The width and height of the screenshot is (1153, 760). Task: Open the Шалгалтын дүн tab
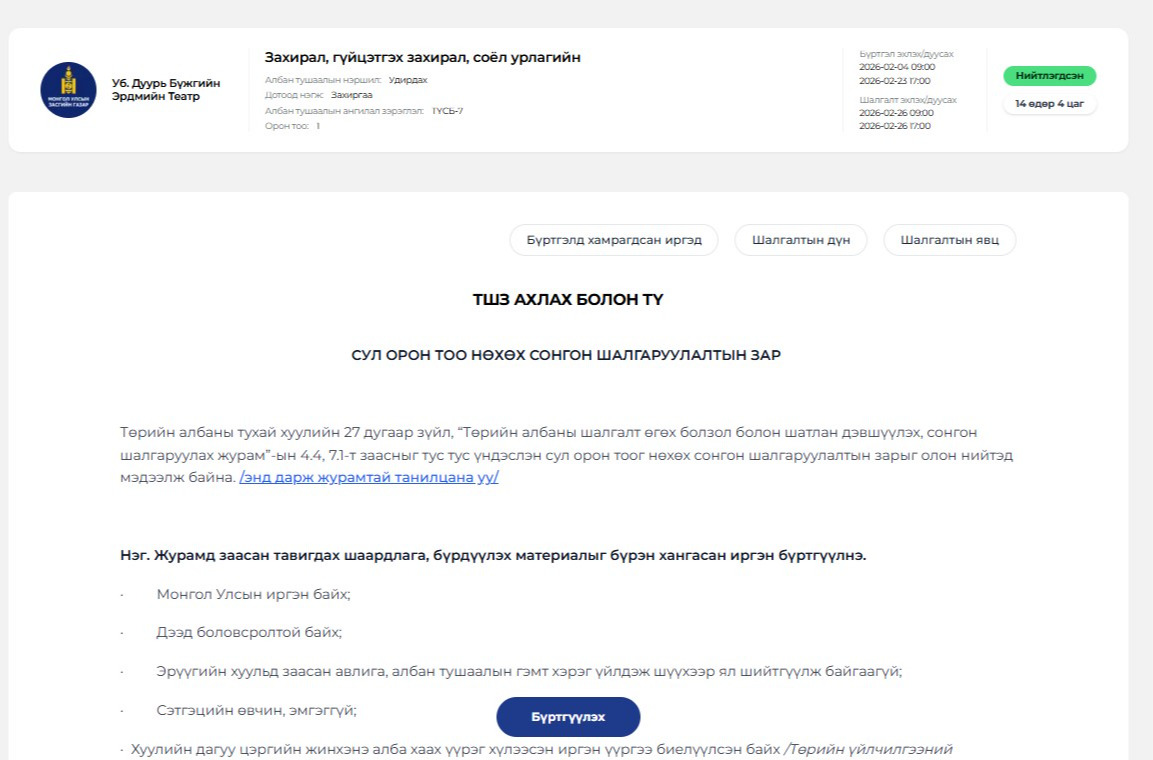coord(801,240)
